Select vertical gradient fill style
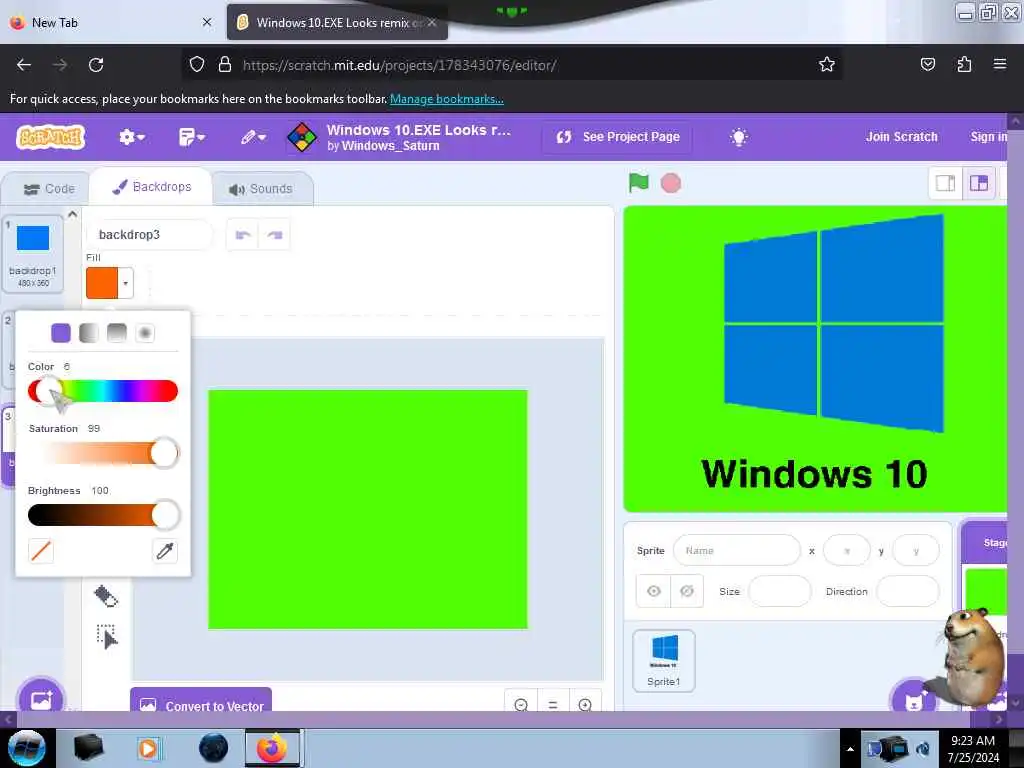Screen dimensions: 1024x768 coord(117,333)
